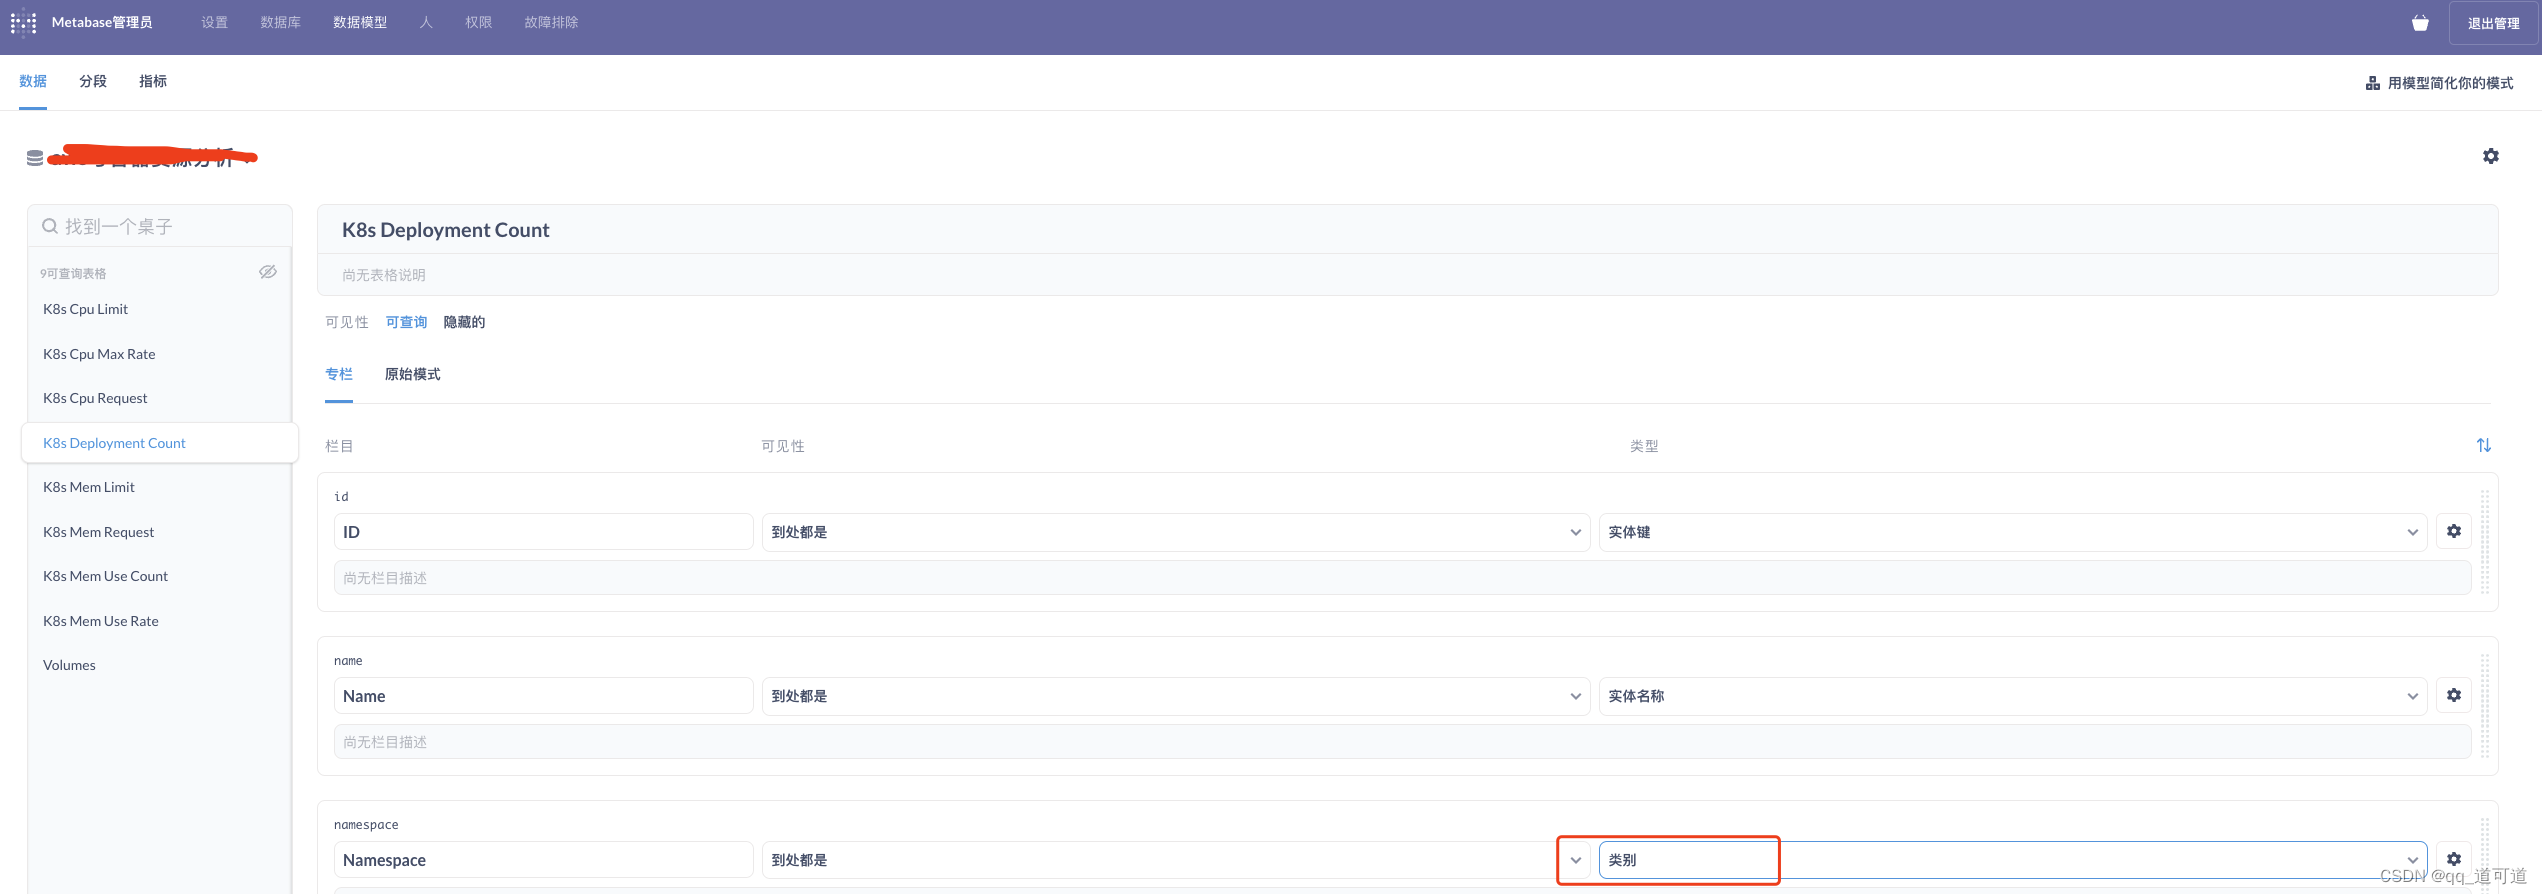Open ID type dropdown 实体键
Image resolution: width=2542 pixels, height=894 pixels.
(x=2013, y=532)
